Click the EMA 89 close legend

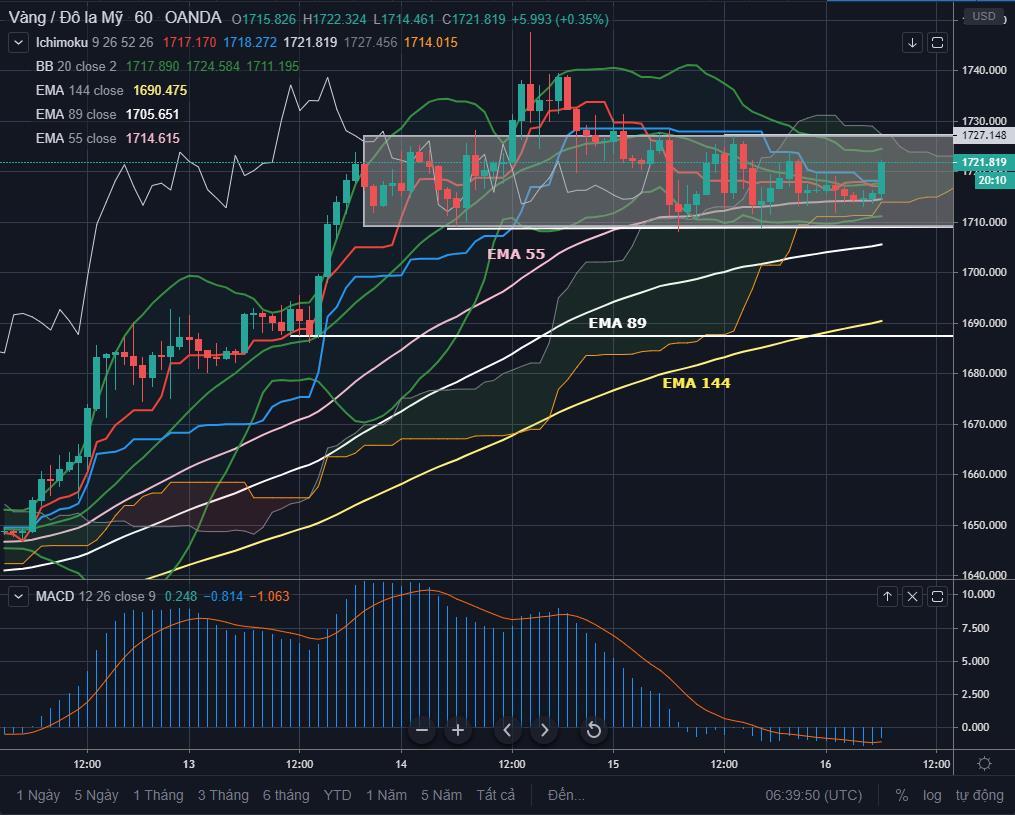point(76,115)
